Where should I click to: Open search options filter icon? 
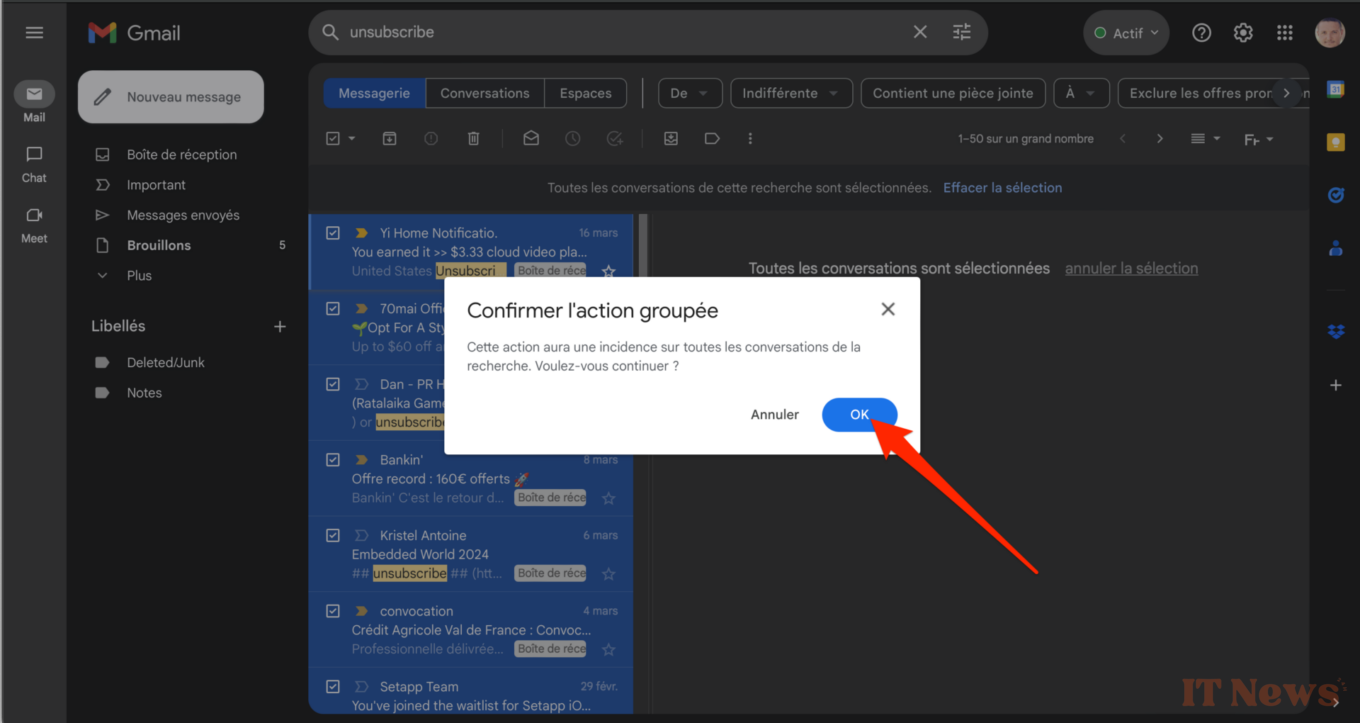[x=962, y=32]
